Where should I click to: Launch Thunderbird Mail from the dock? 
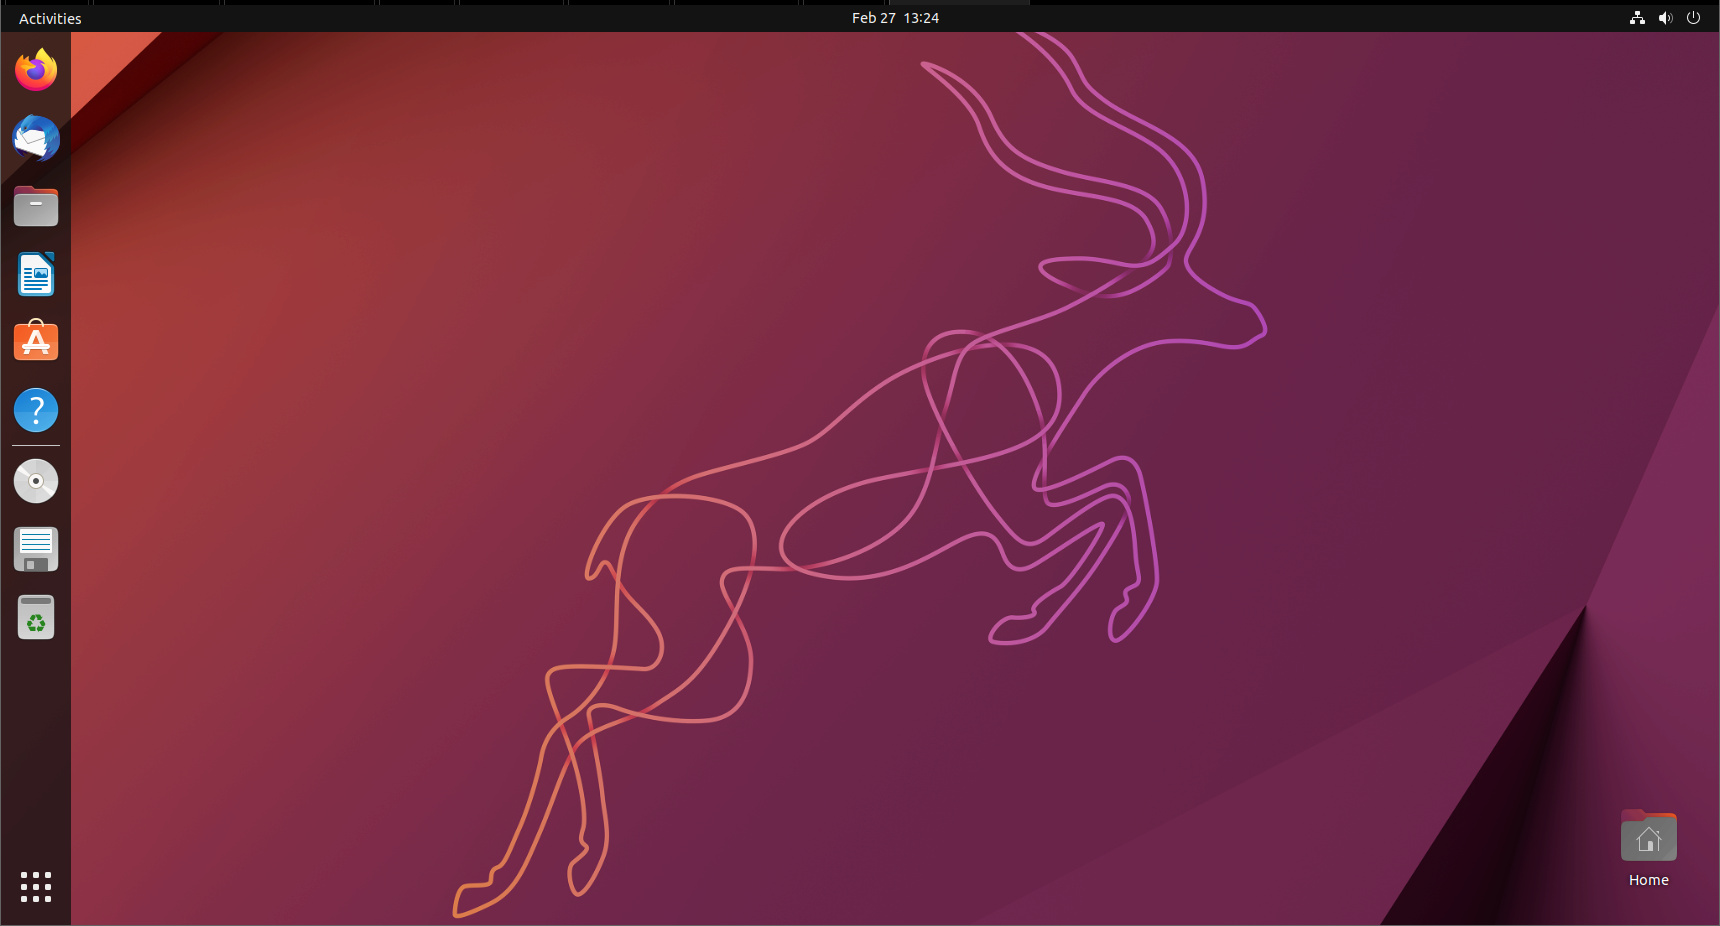(36, 138)
